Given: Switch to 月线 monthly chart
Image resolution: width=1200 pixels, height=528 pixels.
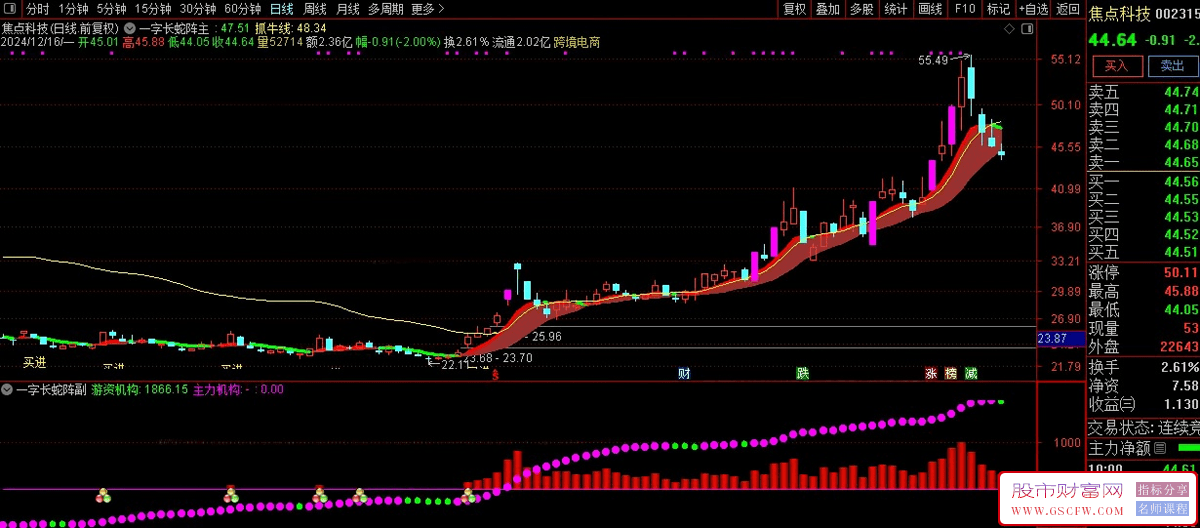Looking at the screenshot, I should point(347,9).
